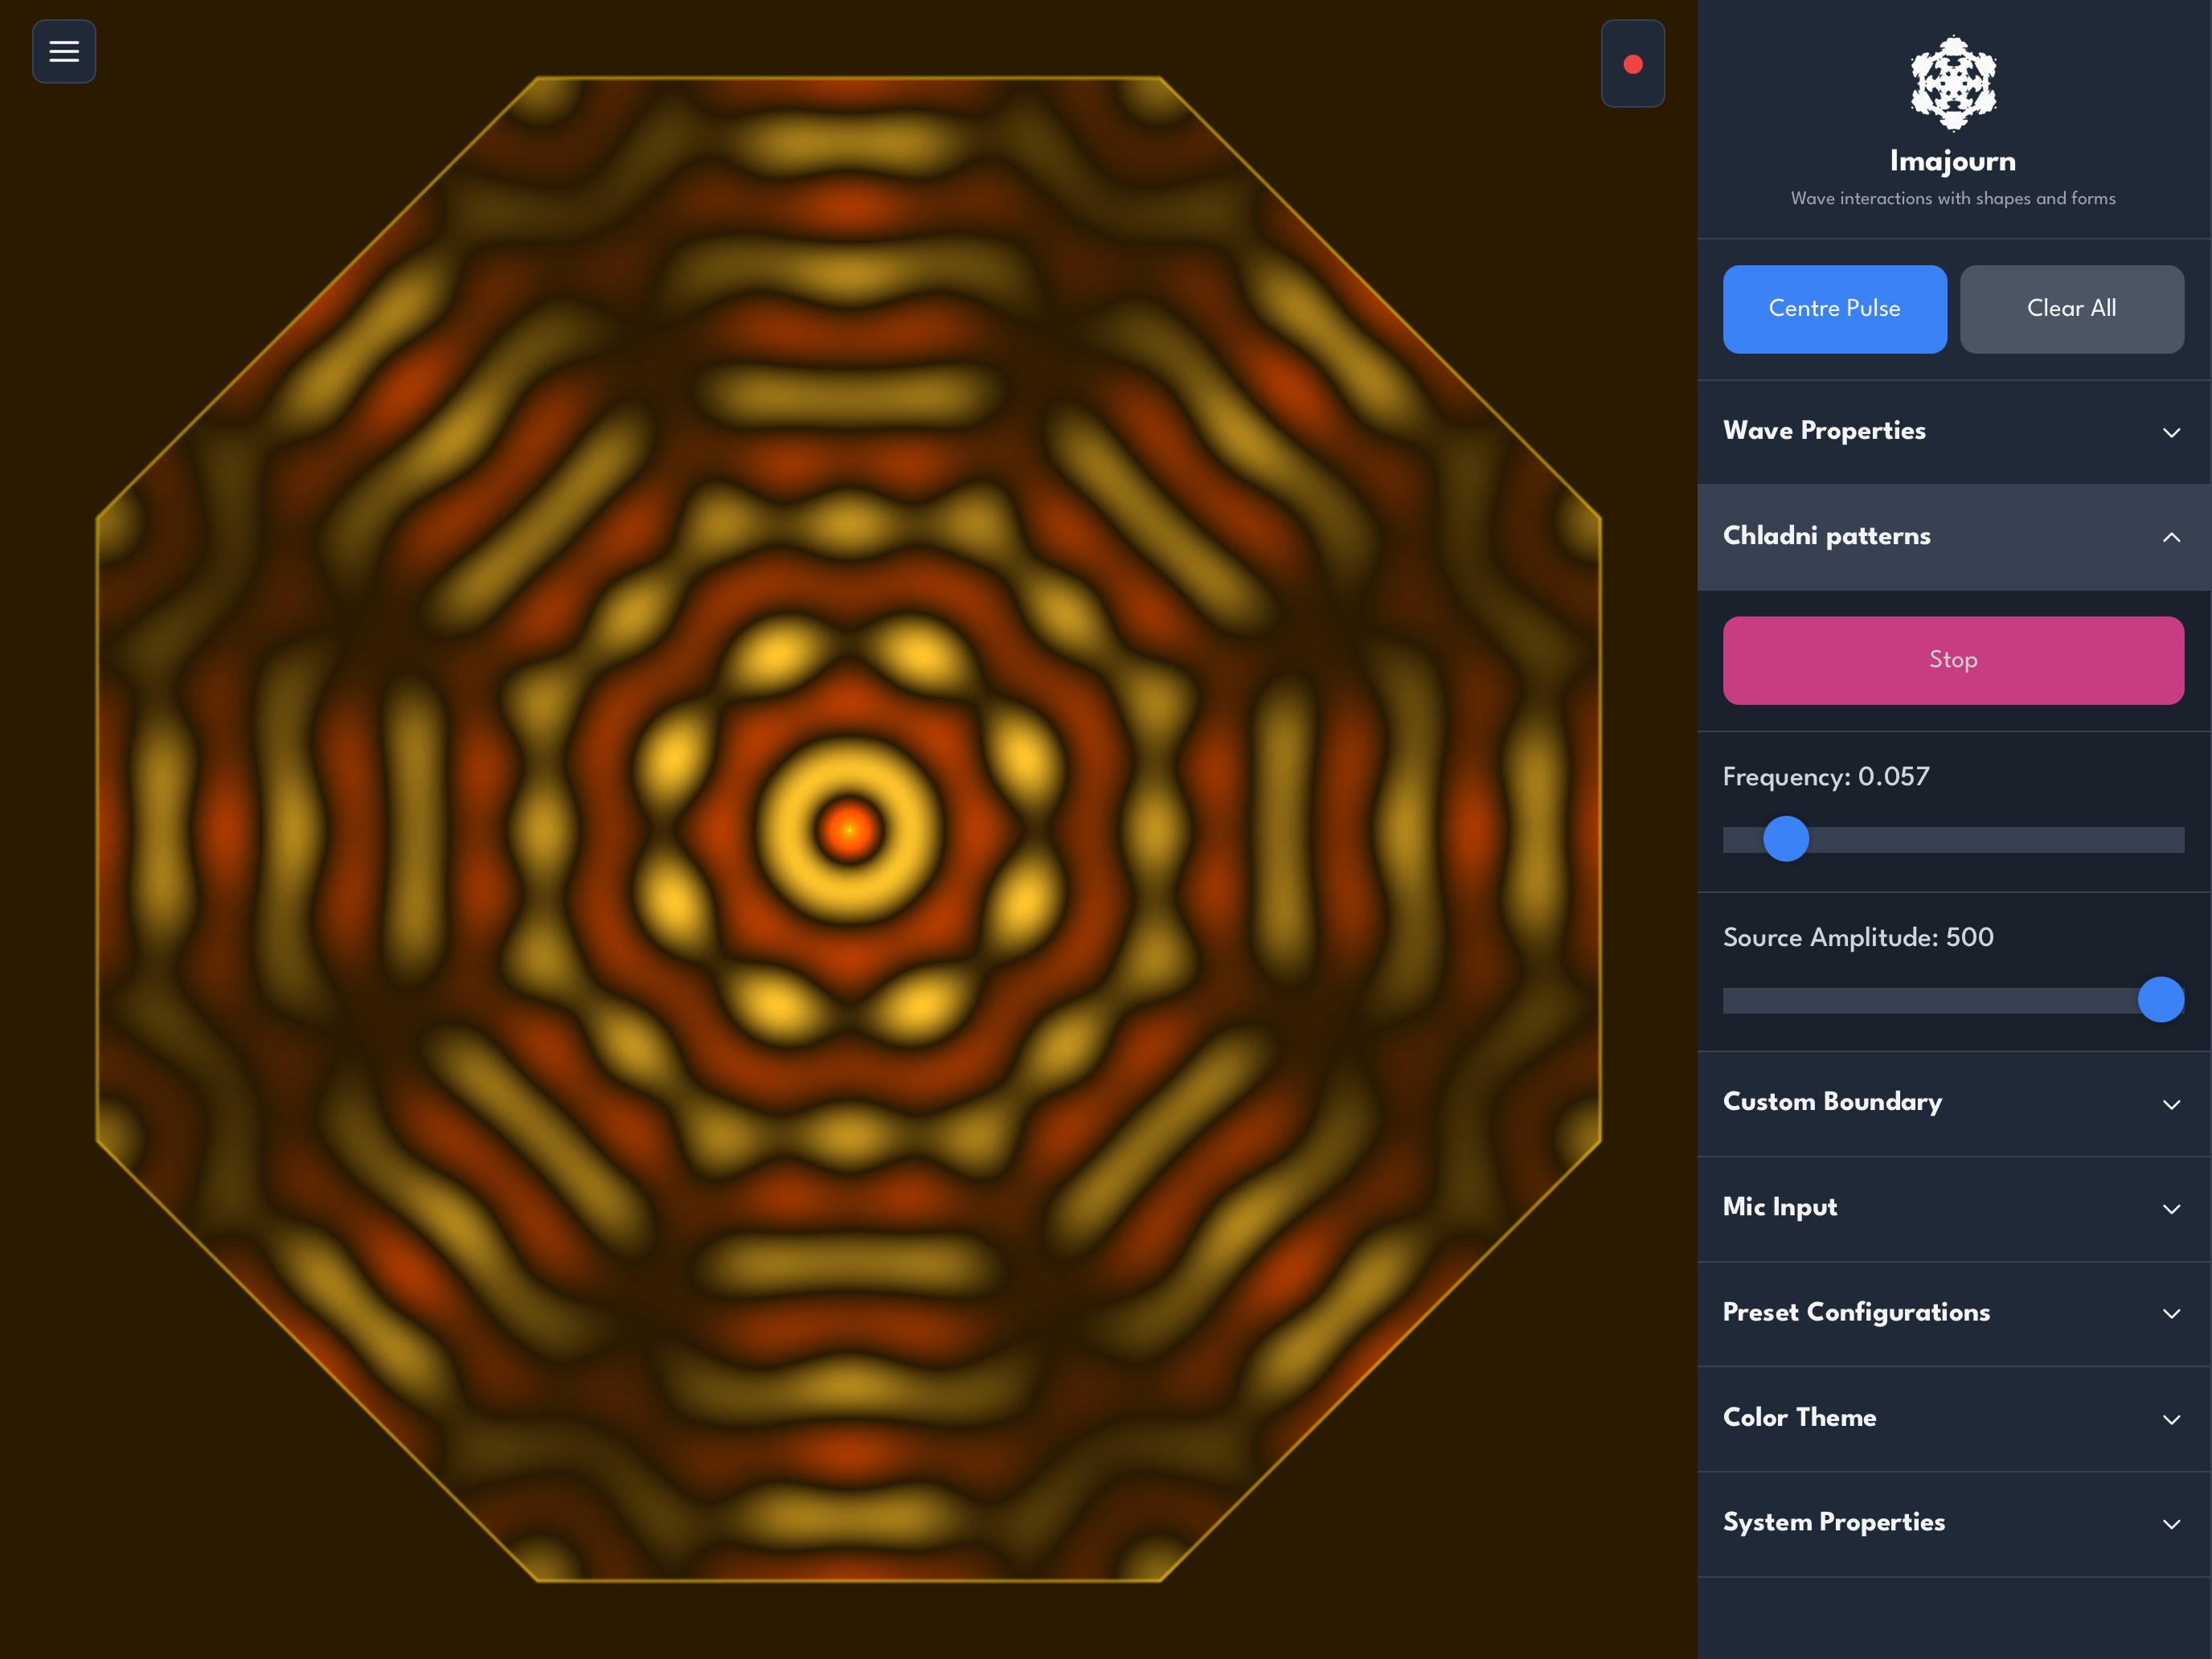The width and height of the screenshot is (2212, 1659).
Task: Click the Wave Properties chevron arrow
Action: 2171,433
